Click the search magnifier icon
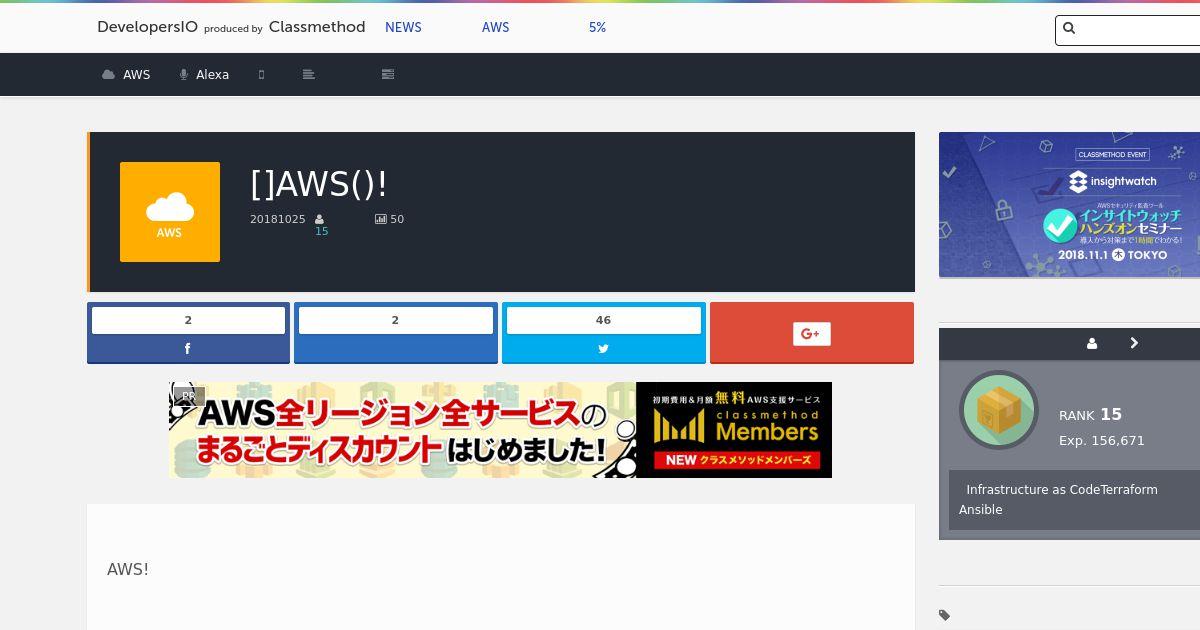Image resolution: width=1200 pixels, height=630 pixels. (x=1069, y=29)
